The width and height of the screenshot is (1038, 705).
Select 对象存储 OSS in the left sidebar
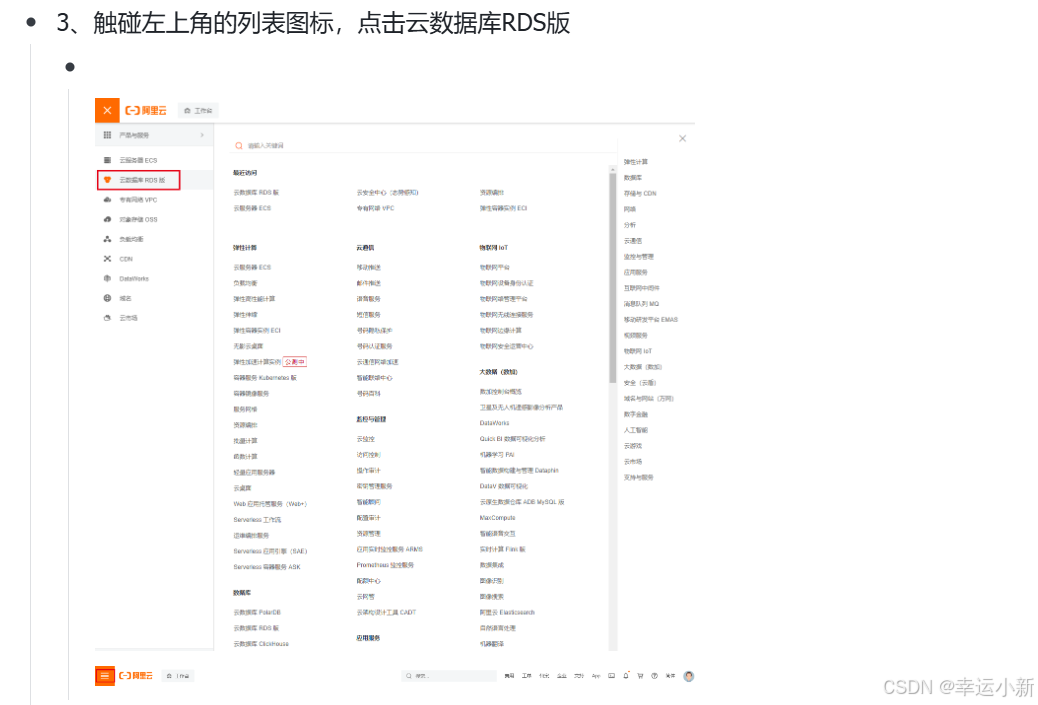(x=138, y=220)
